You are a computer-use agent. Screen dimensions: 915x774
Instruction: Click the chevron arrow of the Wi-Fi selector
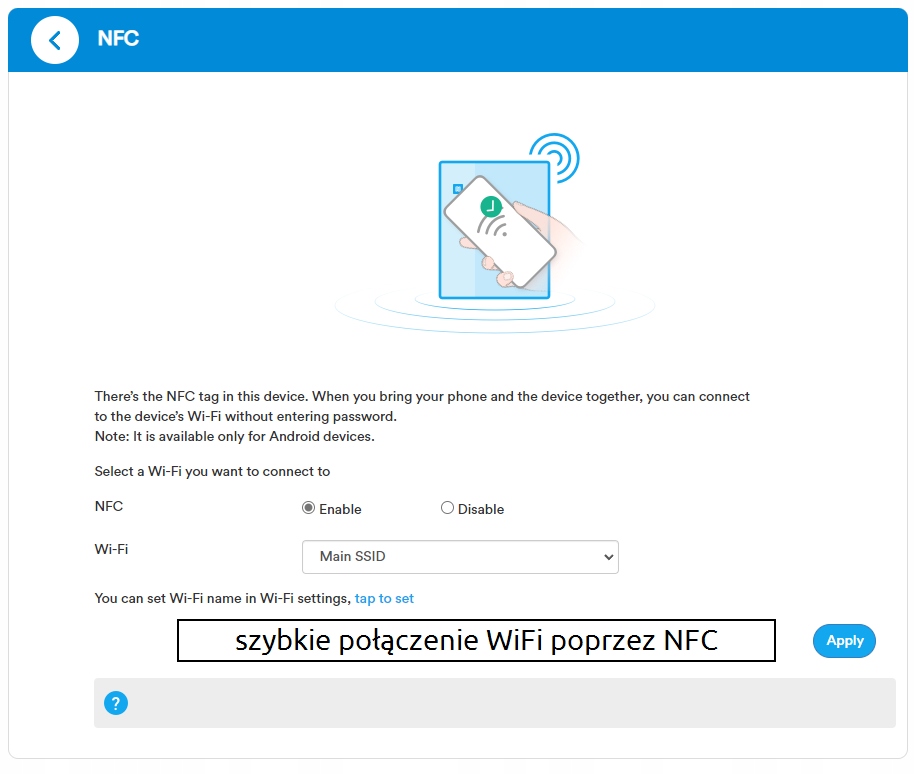tap(608, 557)
